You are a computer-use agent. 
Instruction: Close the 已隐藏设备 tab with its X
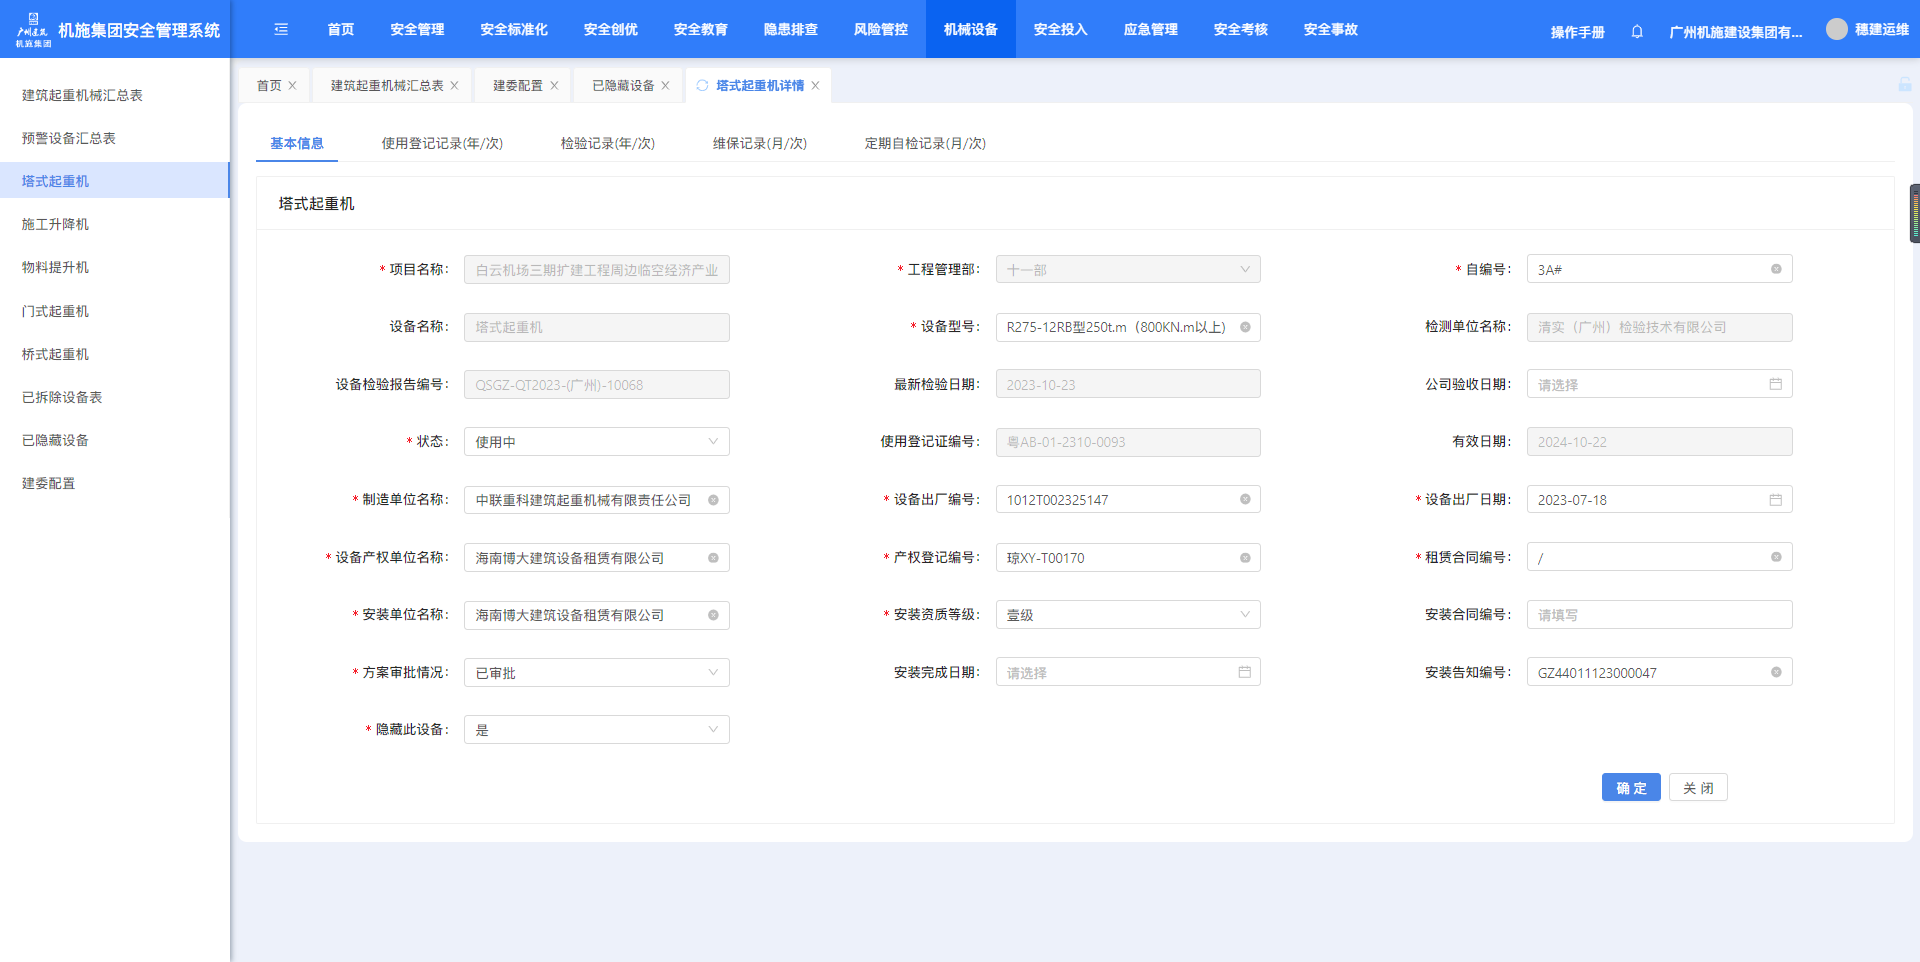click(666, 86)
